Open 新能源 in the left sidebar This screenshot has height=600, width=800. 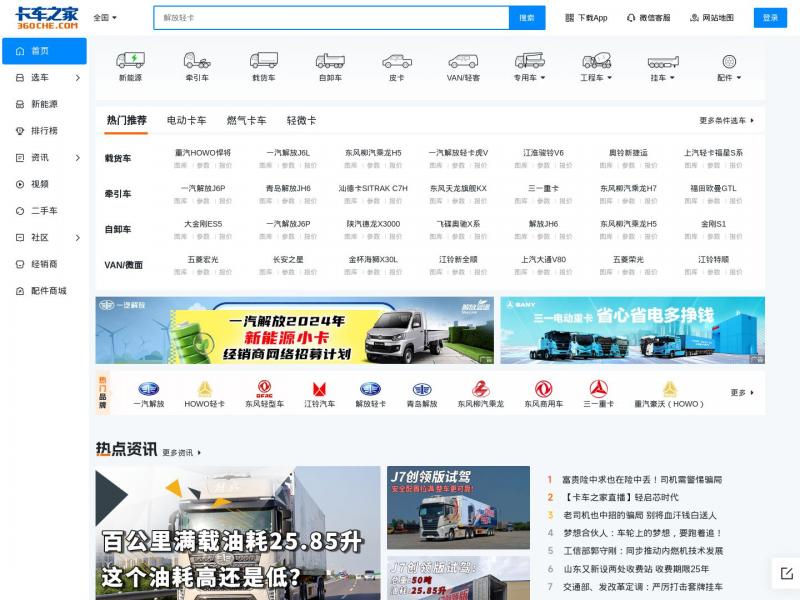coord(44,104)
